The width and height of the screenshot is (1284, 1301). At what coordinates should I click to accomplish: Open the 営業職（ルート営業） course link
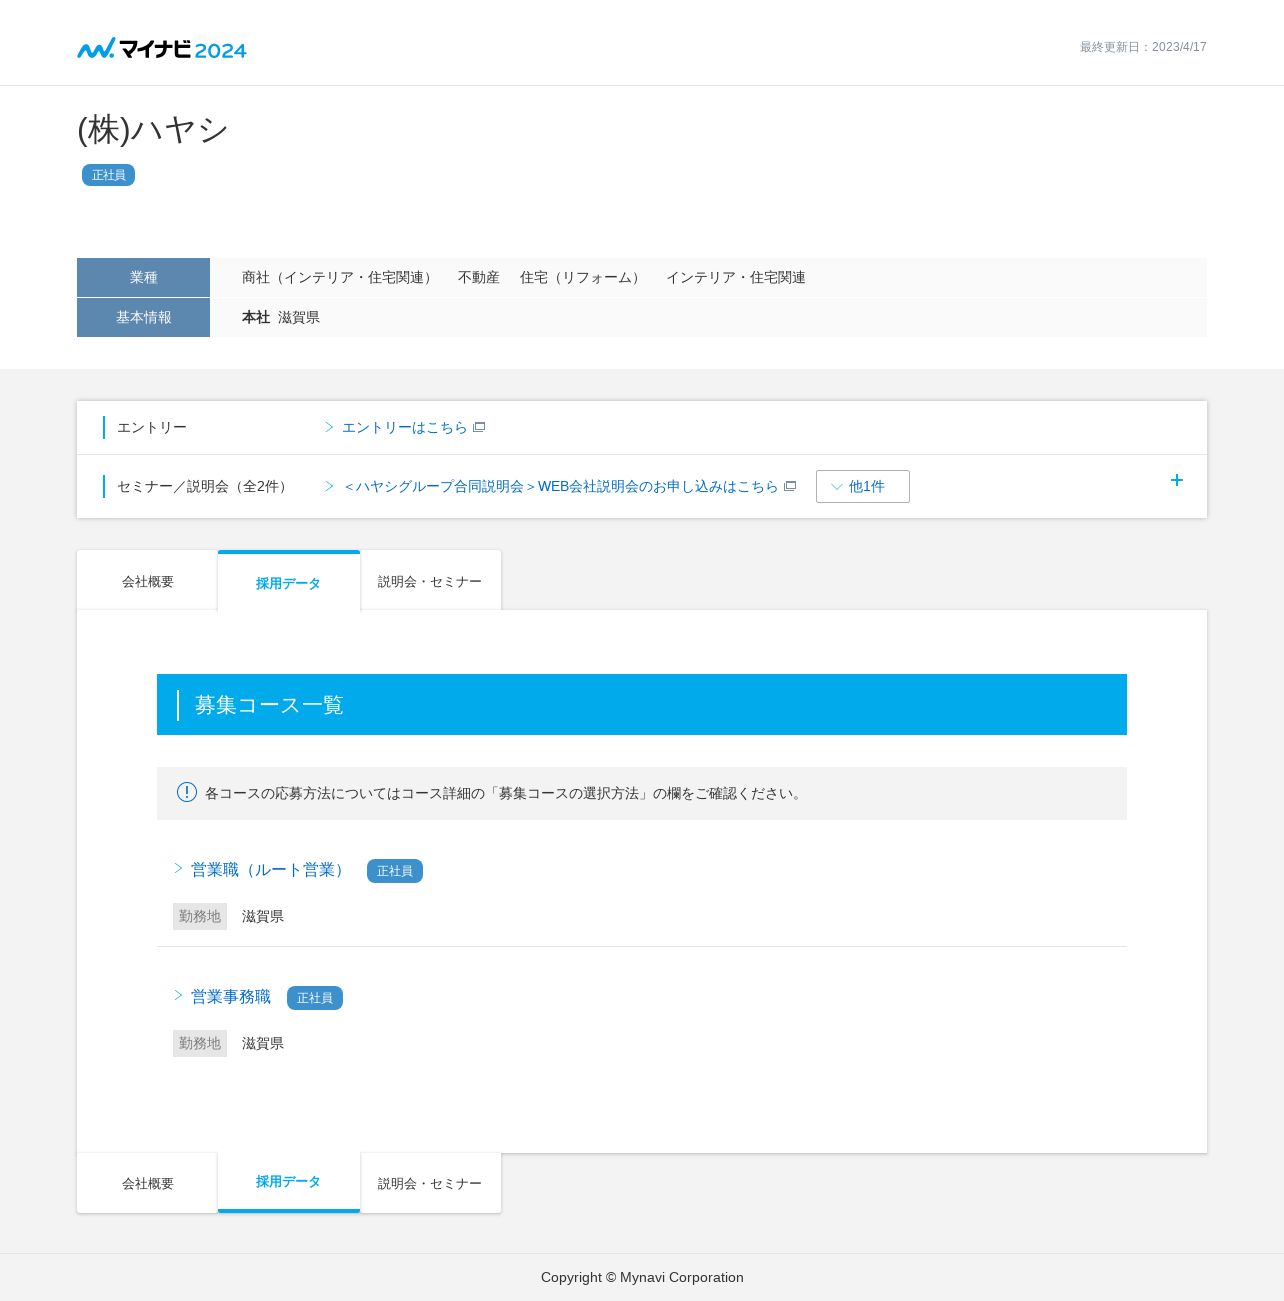(270, 869)
